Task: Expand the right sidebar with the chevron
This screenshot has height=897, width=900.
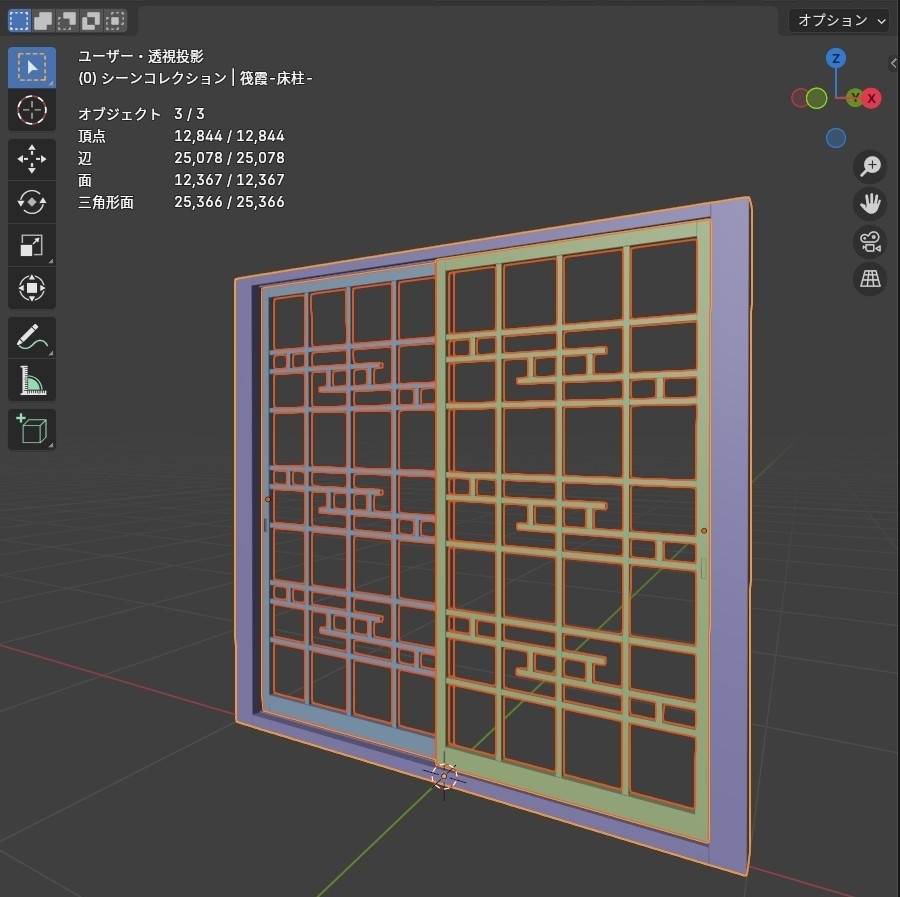Action: (x=893, y=63)
